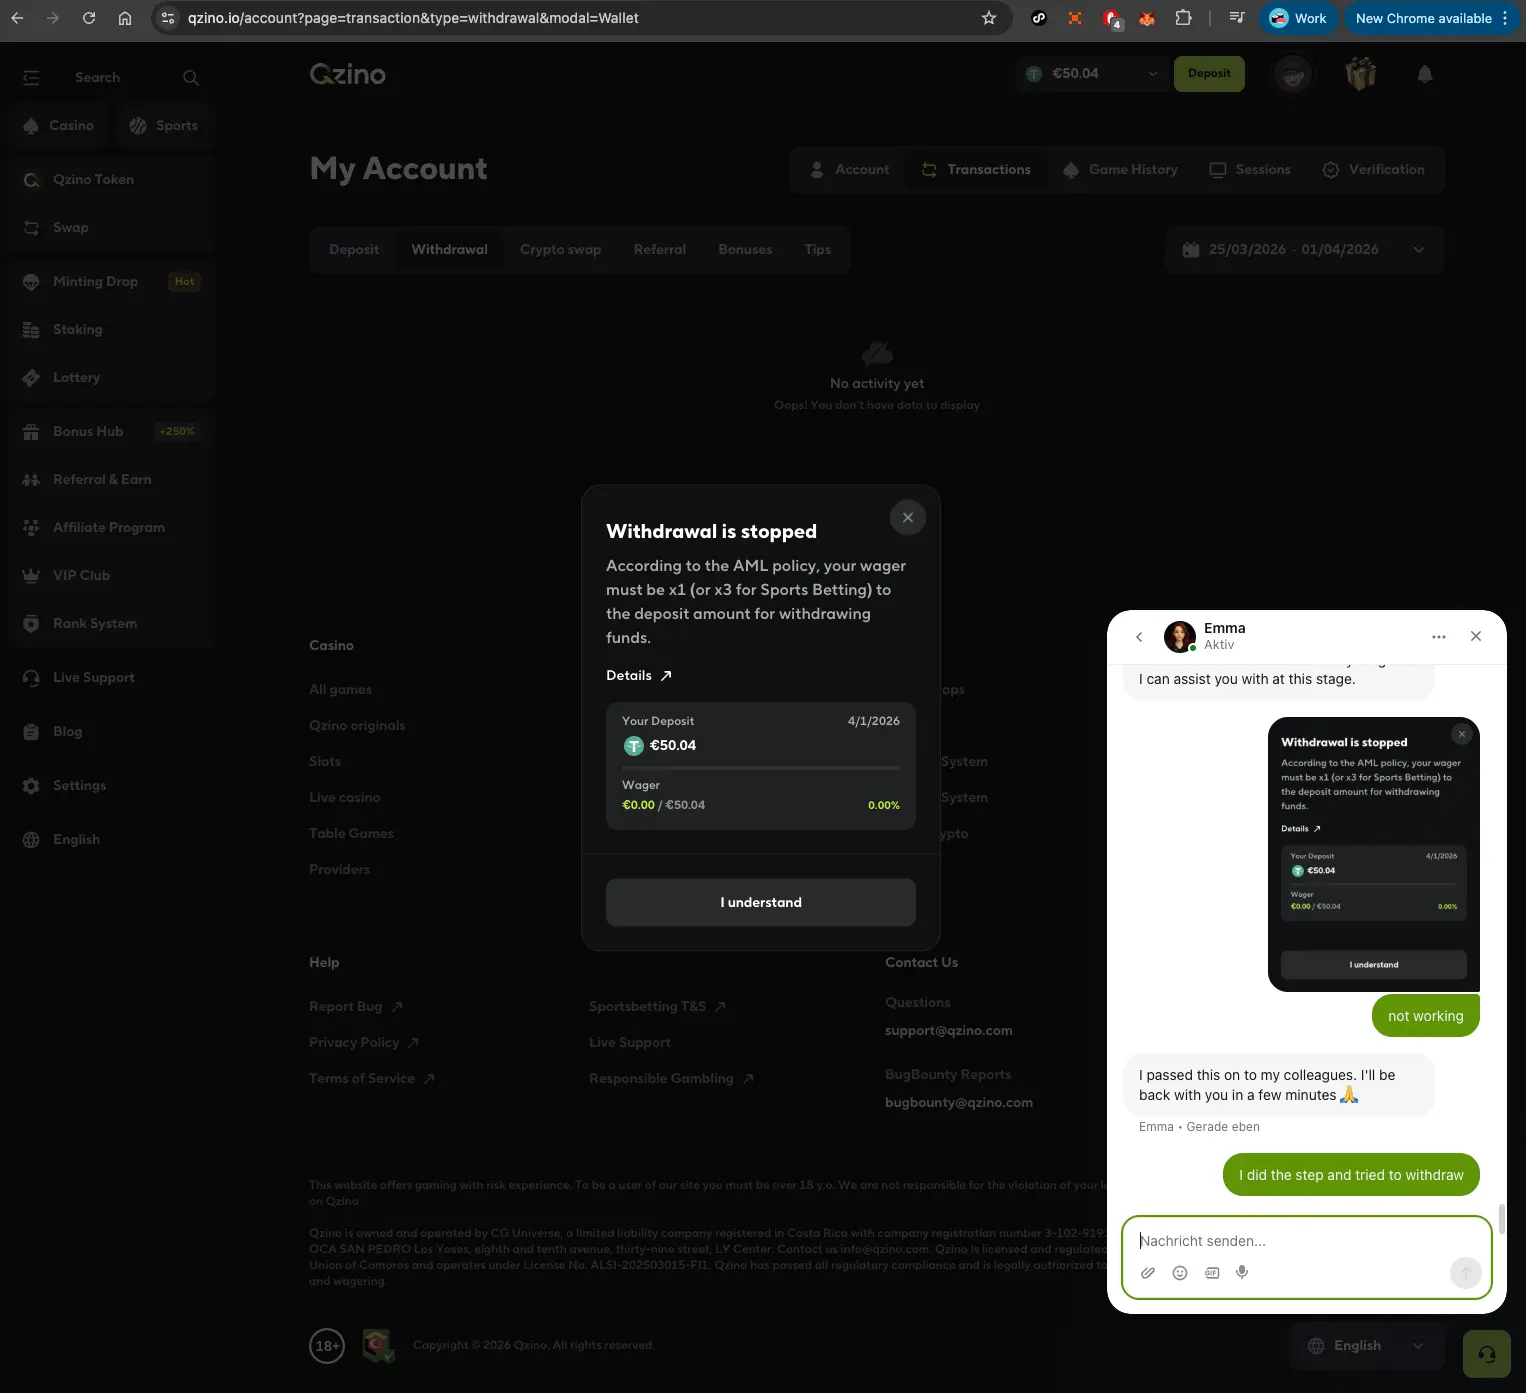Open the Chrome Extensions puzzle icon
Image resolution: width=1526 pixels, height=1393 pixels.
coord(1183,18)
